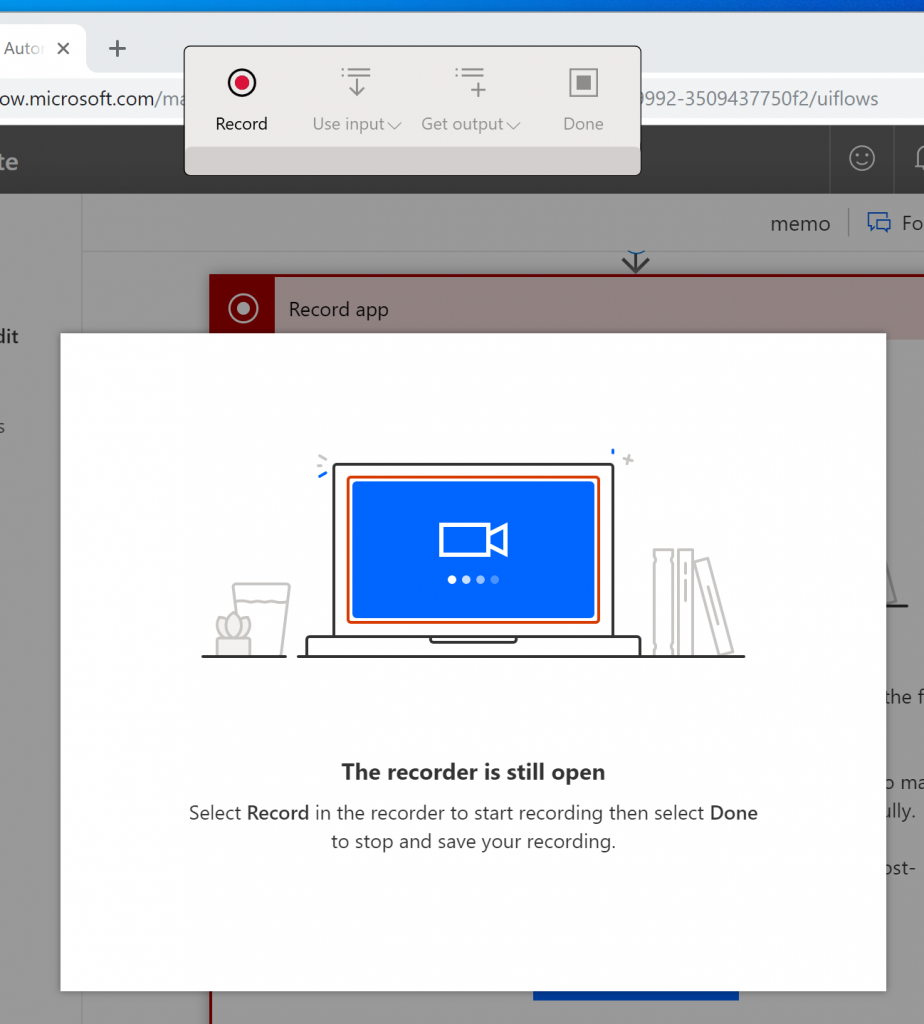Image resolution: width=924 pixels, height=1024 pixels.
Task: Click the memo flow name
Action: (799, 224)
